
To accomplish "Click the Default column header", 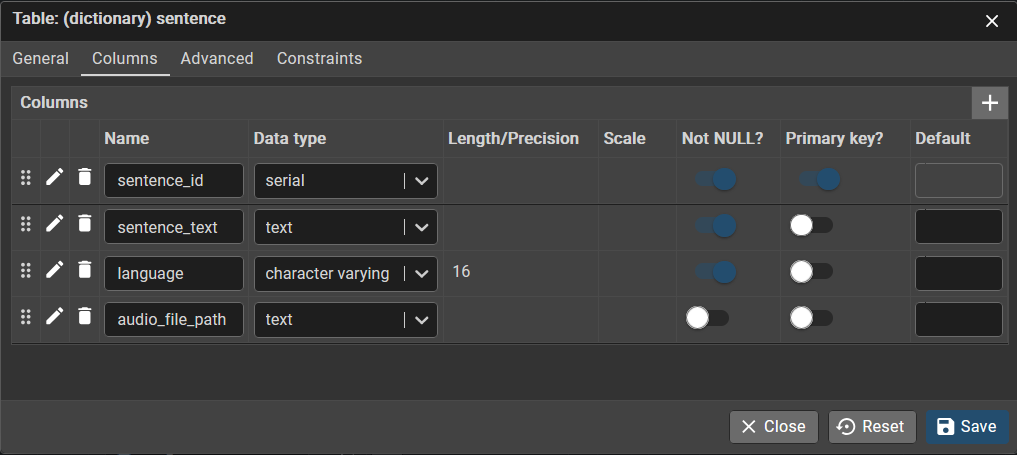I will pos(942,139).
